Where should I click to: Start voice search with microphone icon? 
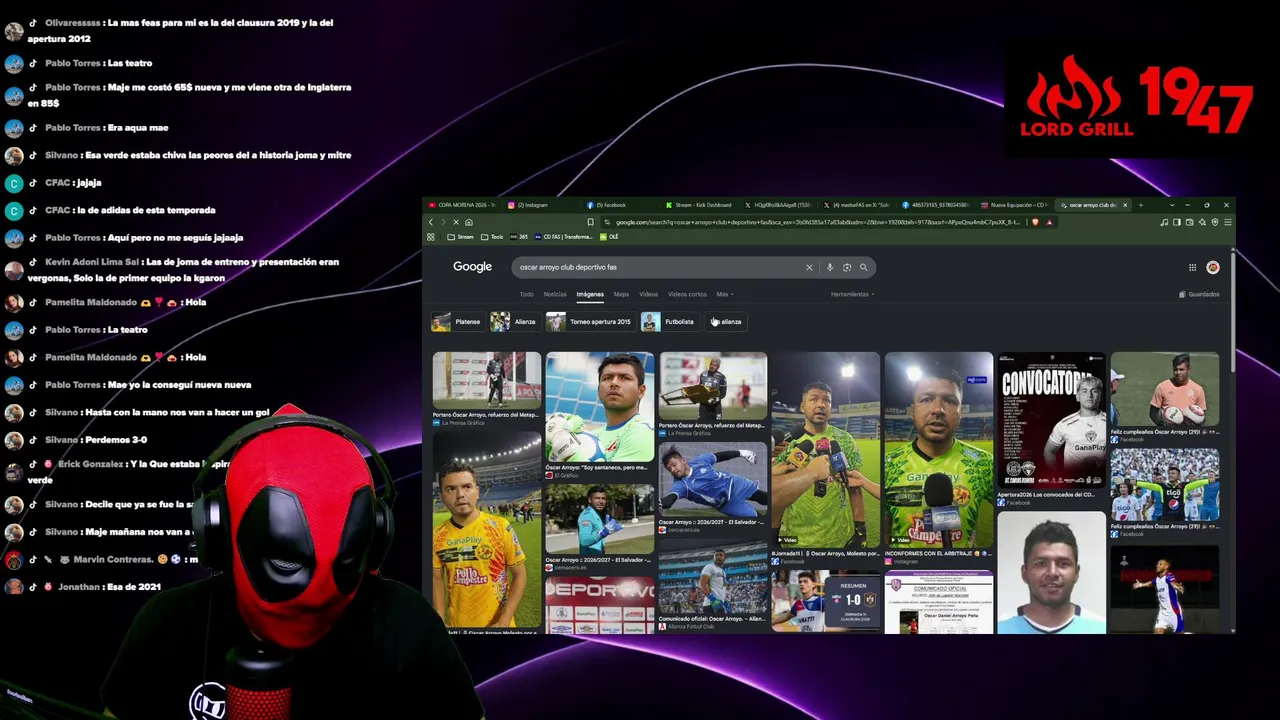830,267
